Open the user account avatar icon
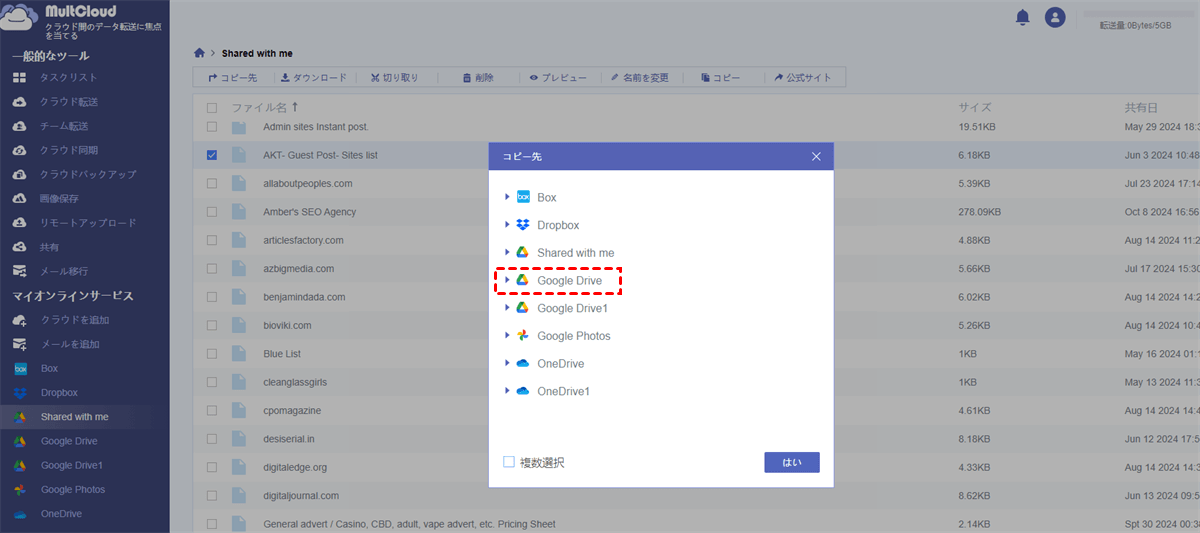Screen dimensions: 1200x533 [x=1055, y=17]
